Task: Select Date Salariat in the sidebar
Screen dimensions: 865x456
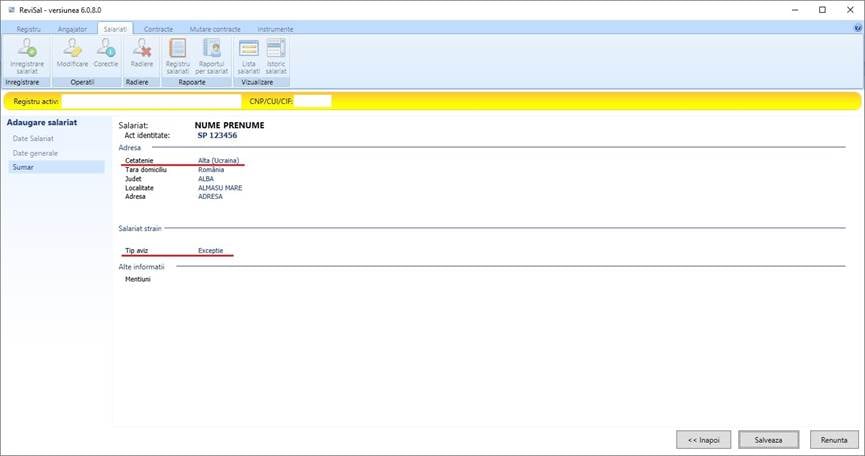Action: (33, 138)
